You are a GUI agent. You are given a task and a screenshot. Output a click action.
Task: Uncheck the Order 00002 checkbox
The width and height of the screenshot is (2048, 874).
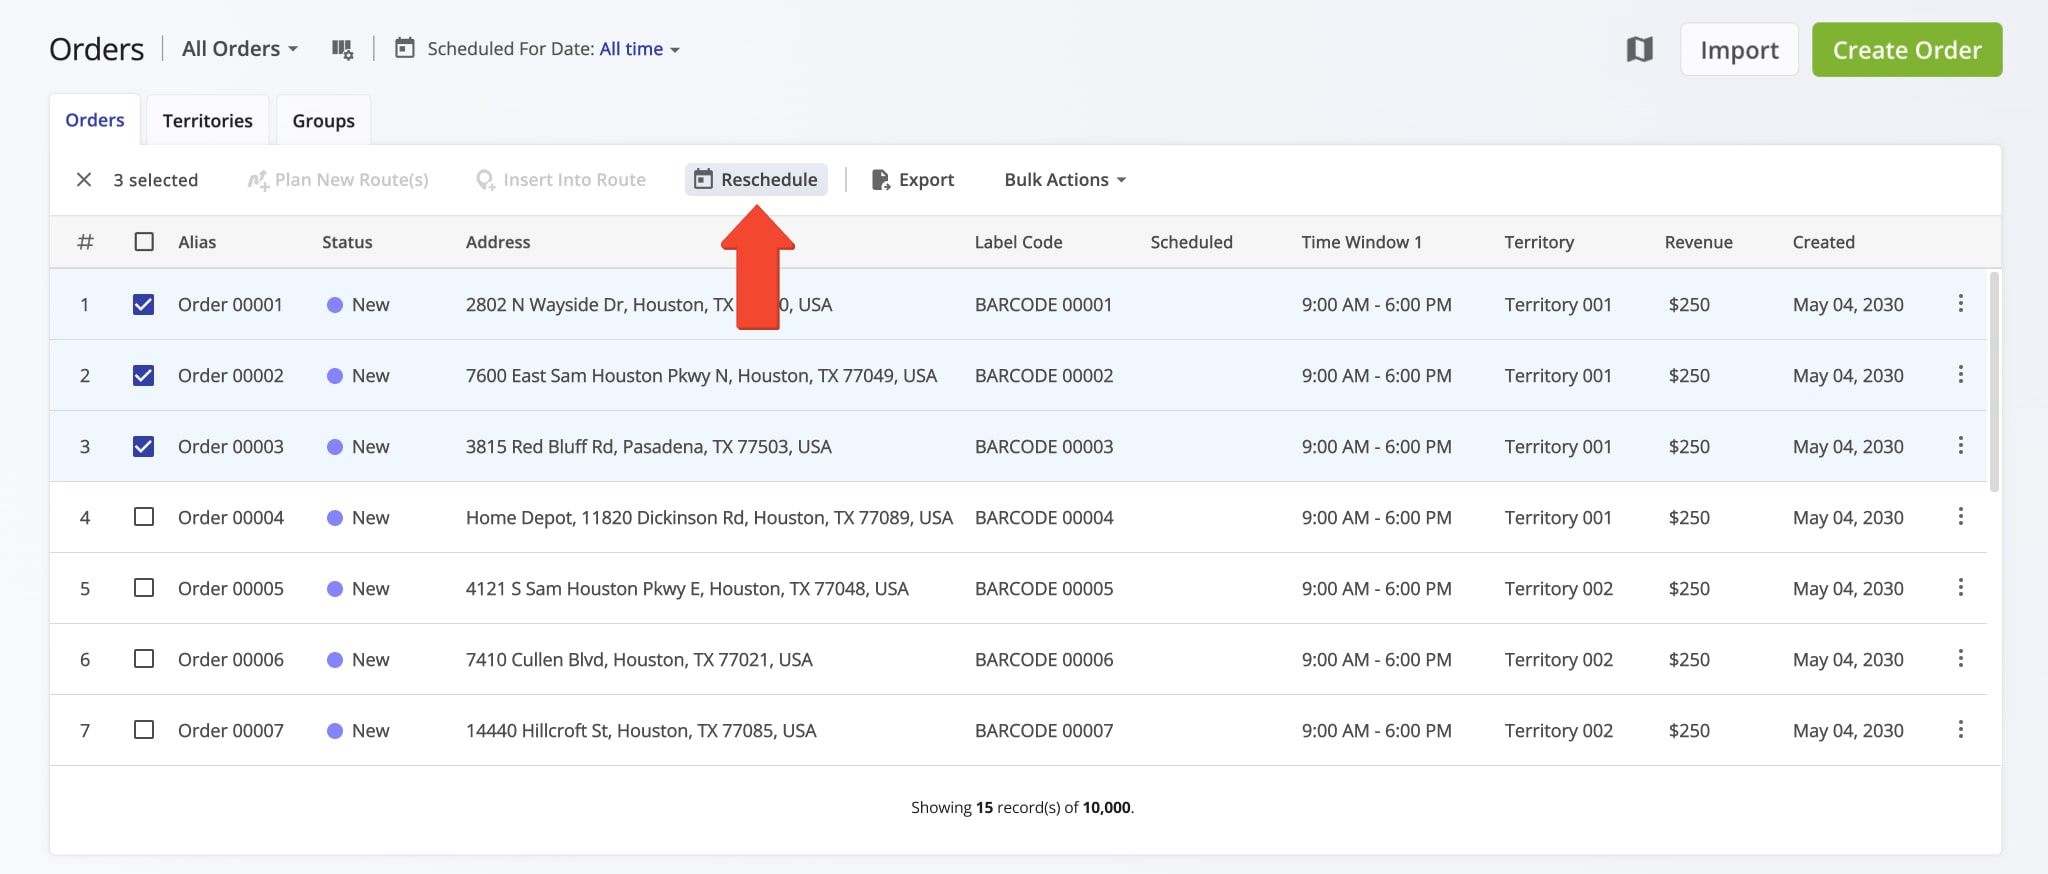(144, 375)
